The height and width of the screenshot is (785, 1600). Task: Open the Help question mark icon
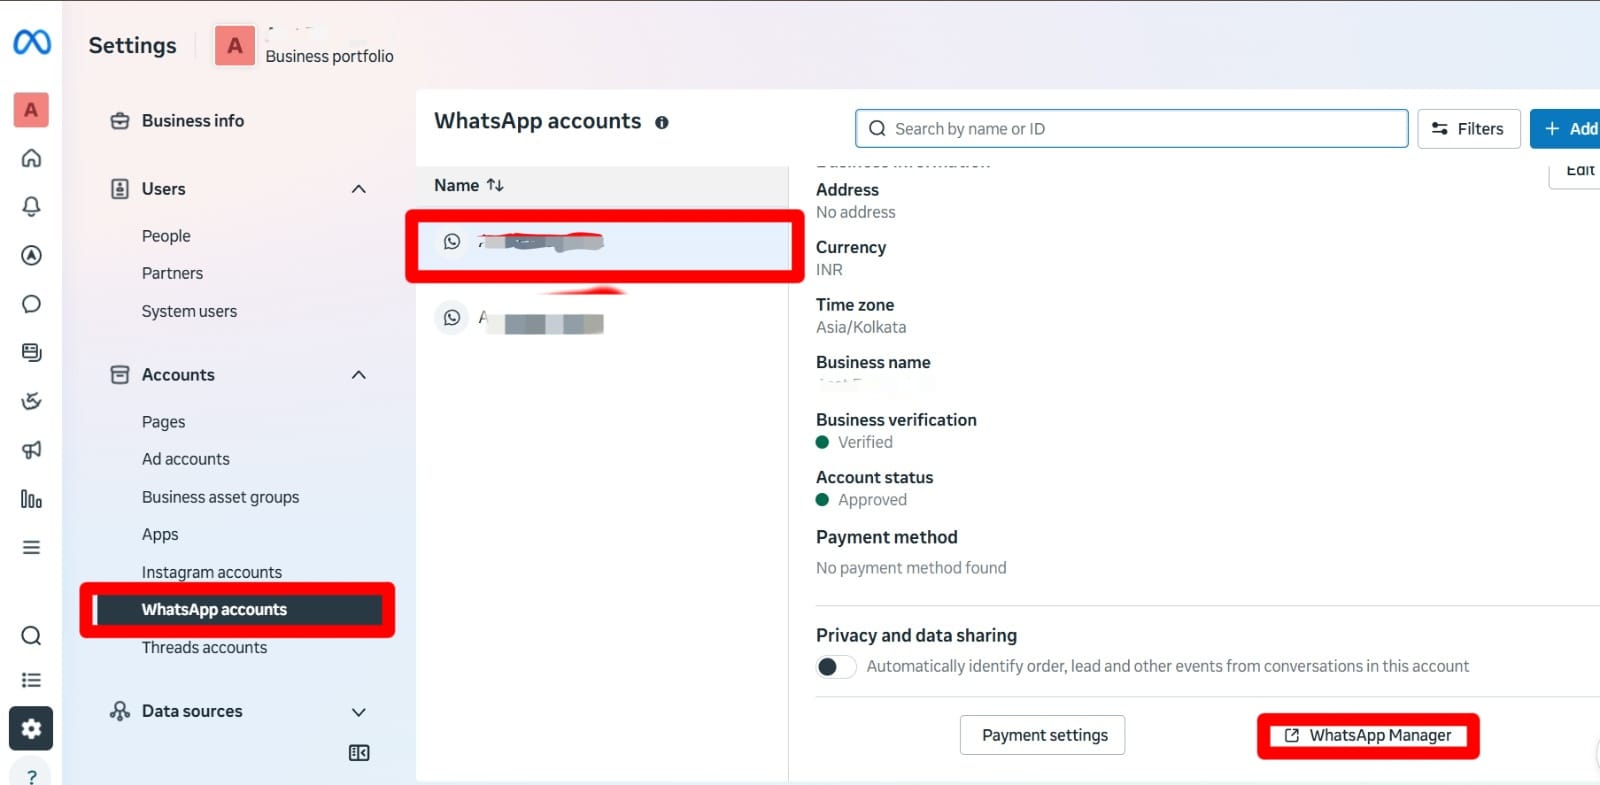point(31,776)
